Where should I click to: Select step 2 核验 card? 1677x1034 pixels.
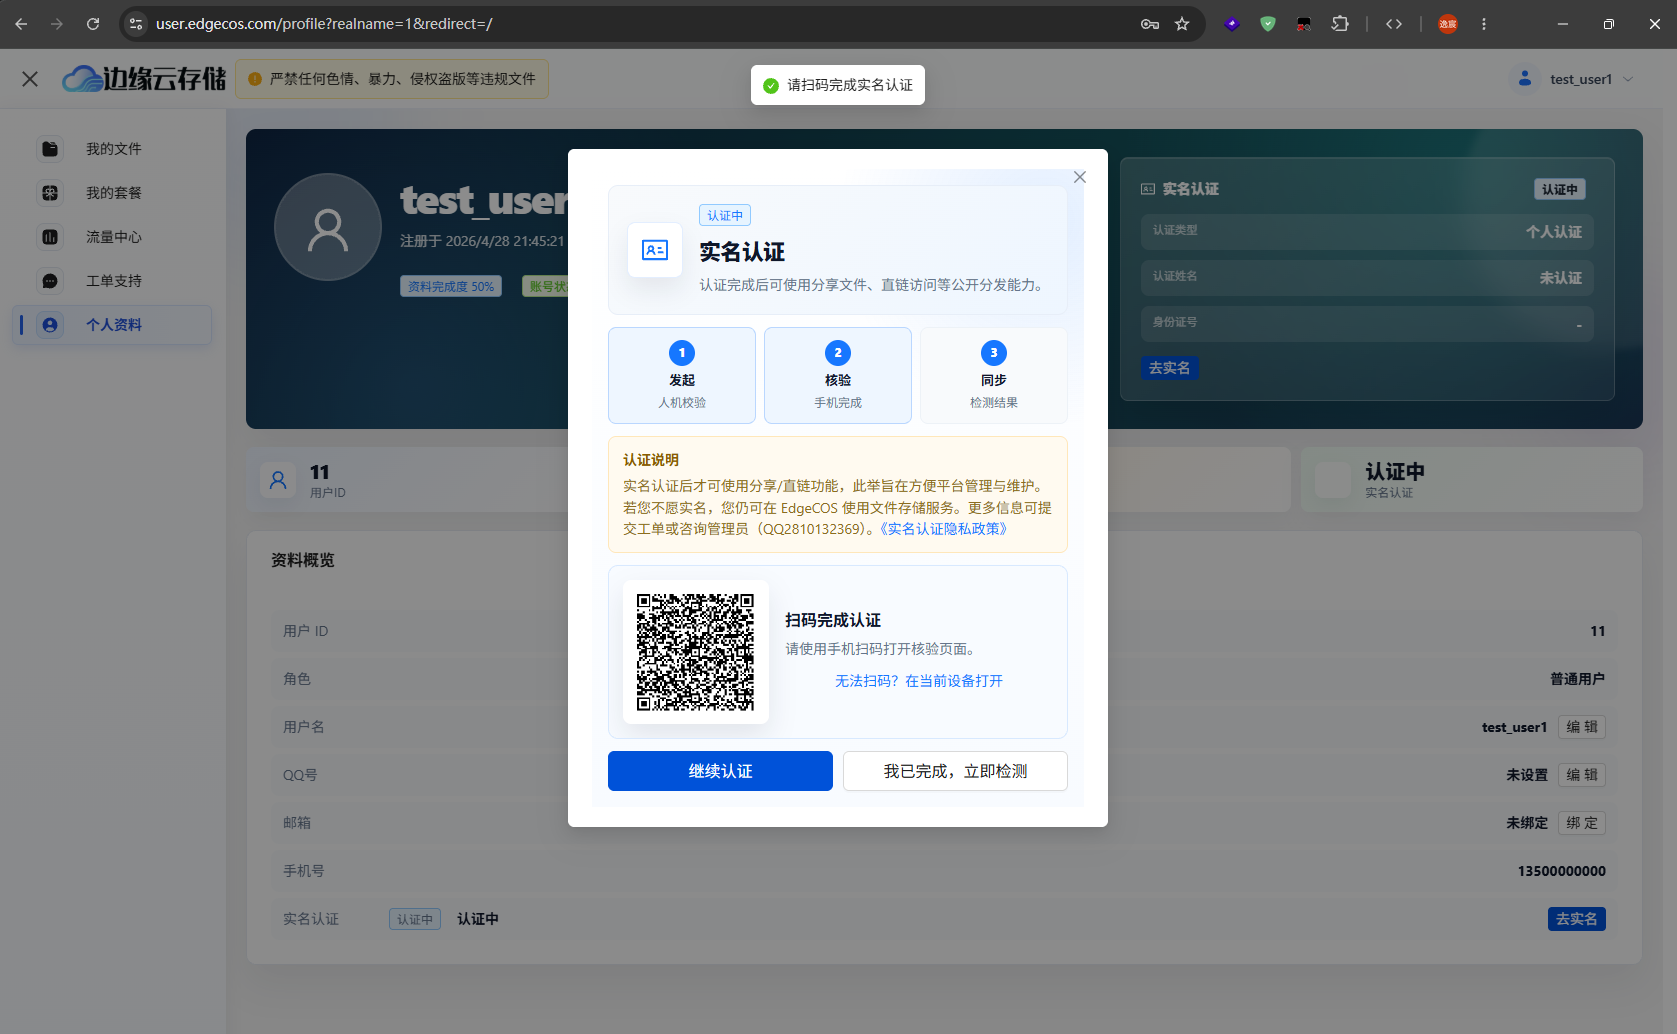pos(838,376)
